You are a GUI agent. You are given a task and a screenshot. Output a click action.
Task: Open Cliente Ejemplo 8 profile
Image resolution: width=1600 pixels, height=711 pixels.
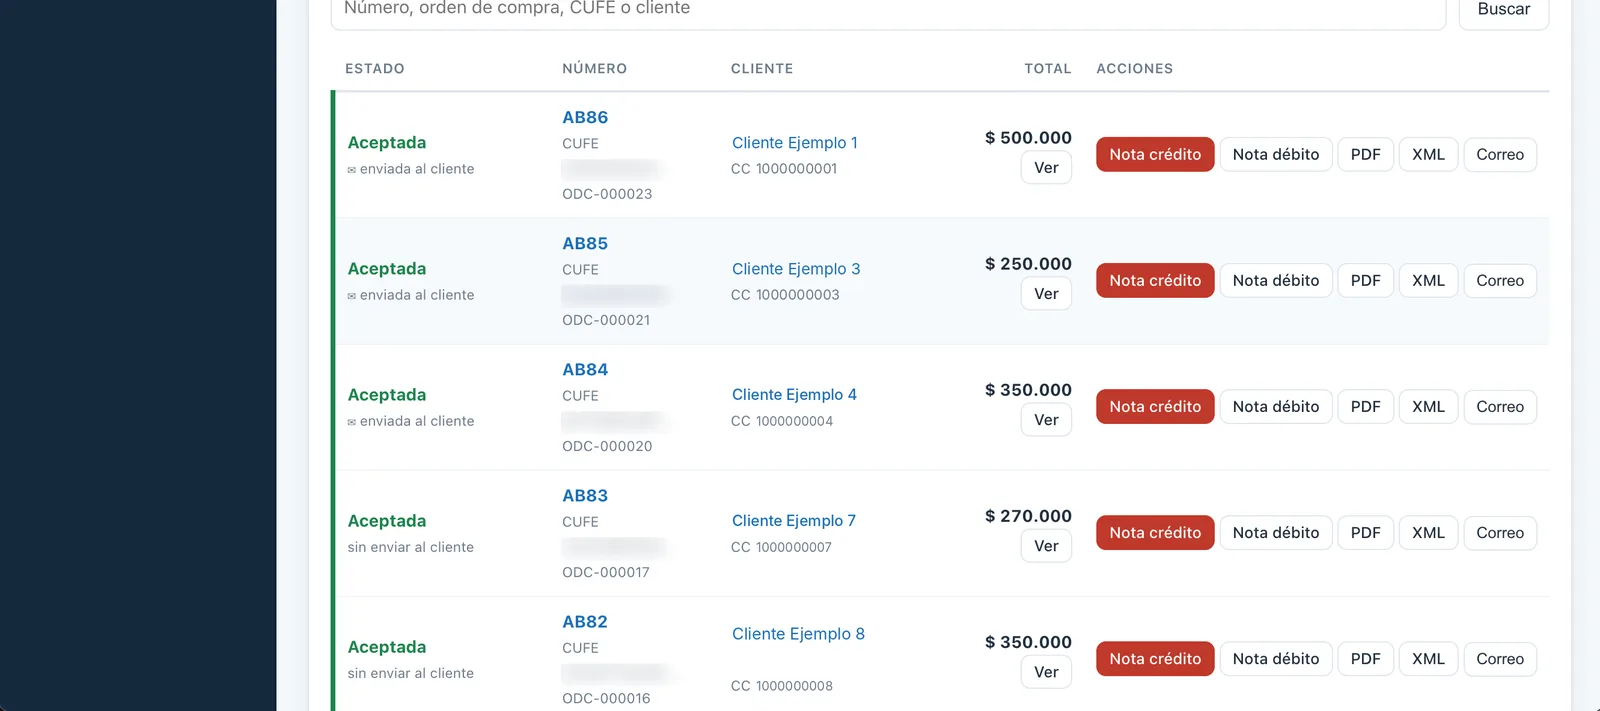pyautogui.click(x=798, y=634)
